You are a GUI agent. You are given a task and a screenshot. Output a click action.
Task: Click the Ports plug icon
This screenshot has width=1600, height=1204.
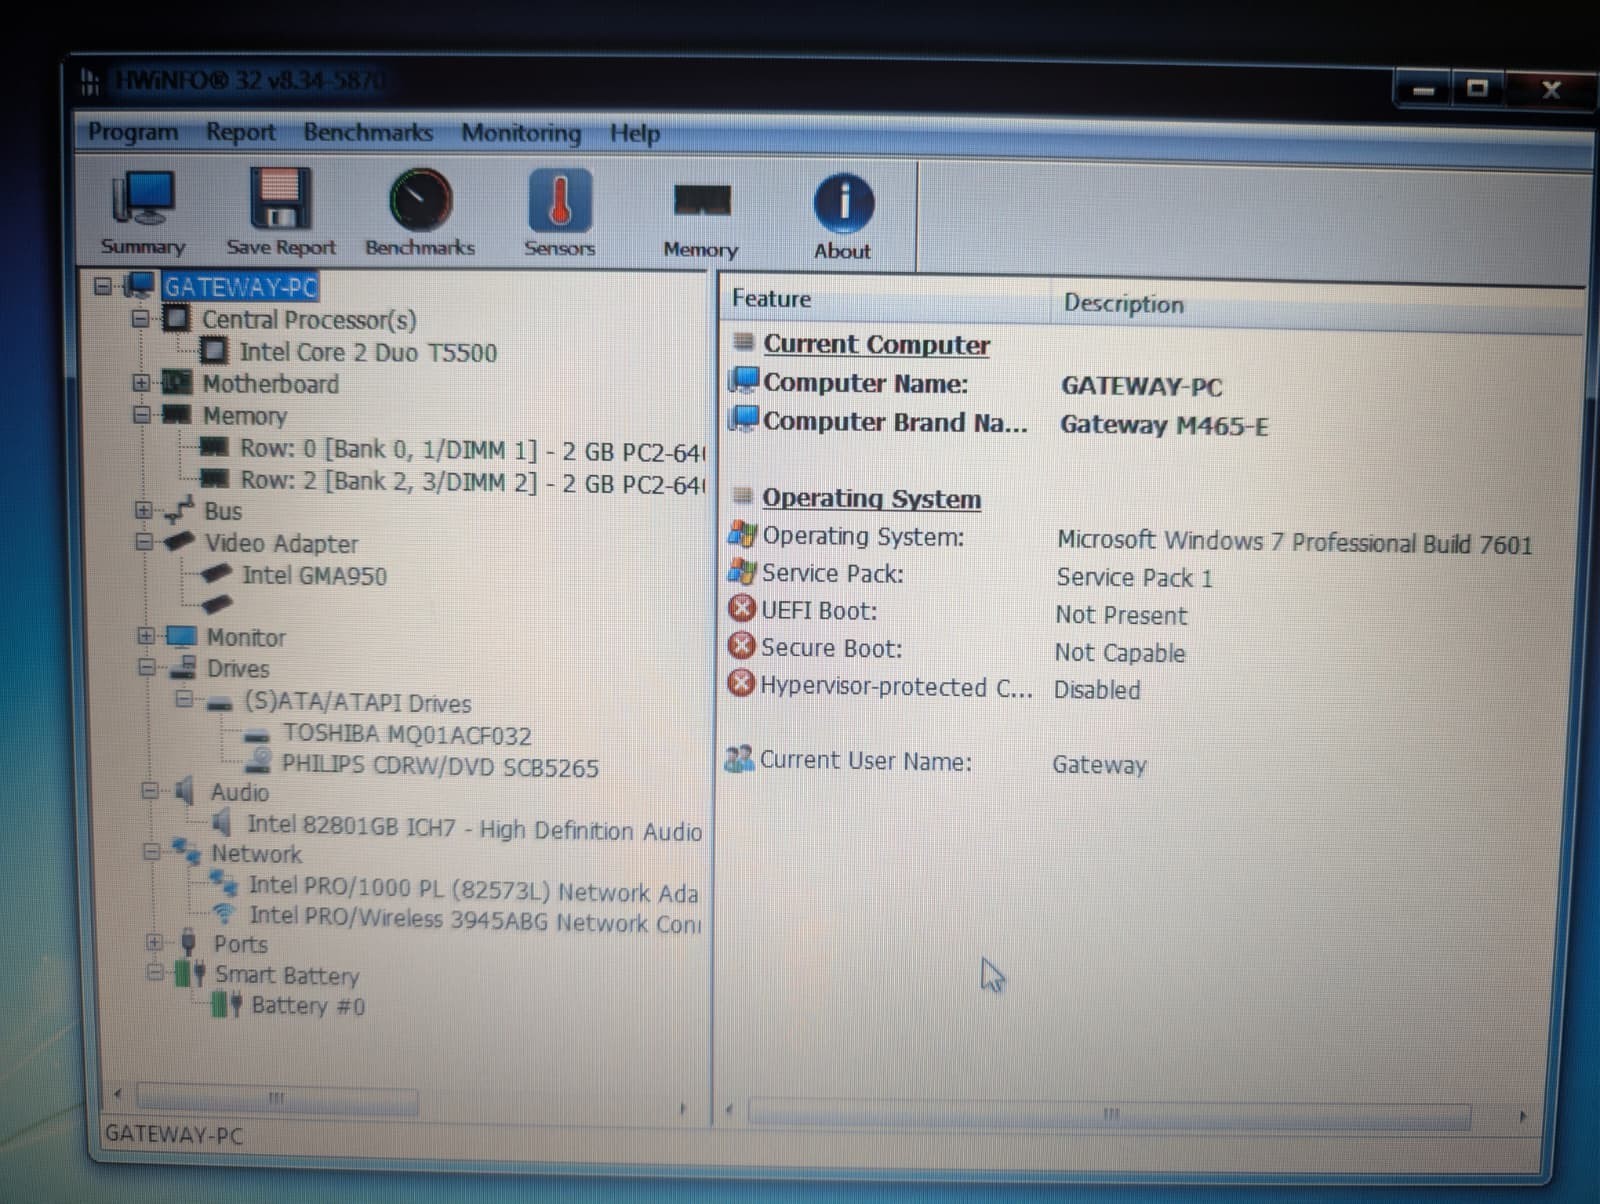188,942
